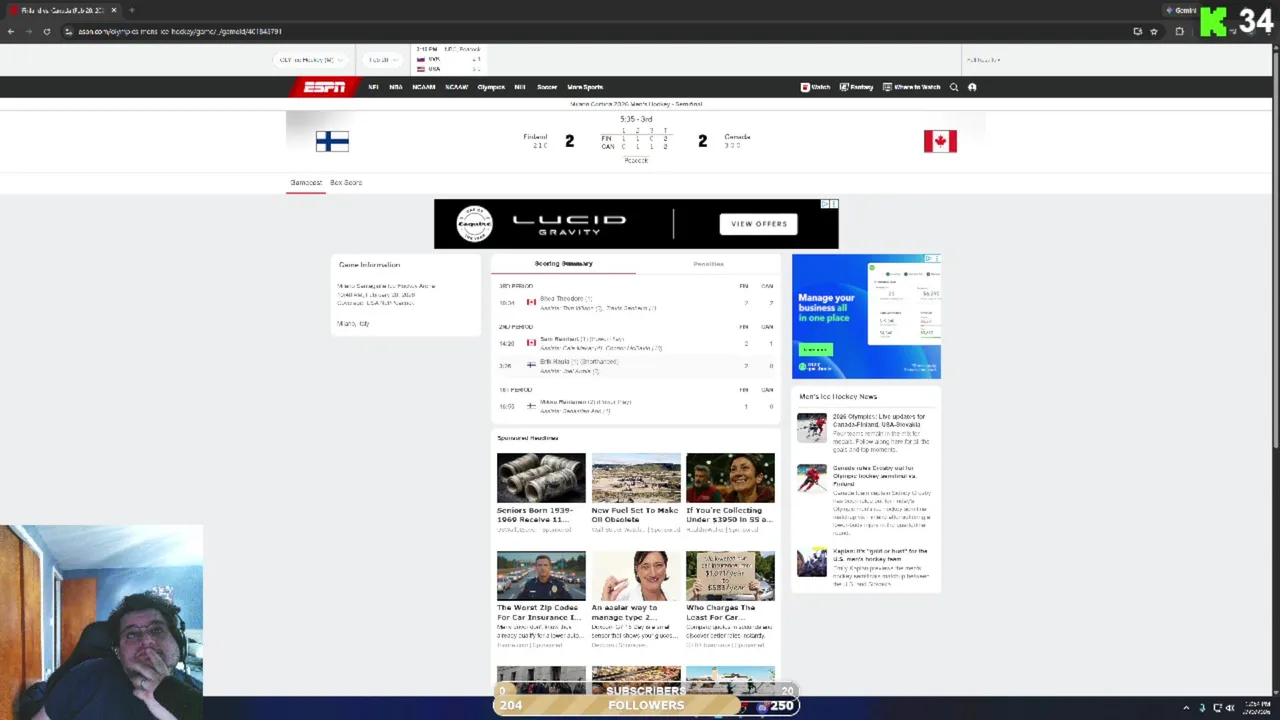Go back using browser back arrow
Screen dimensions: 1280x720
11,31
